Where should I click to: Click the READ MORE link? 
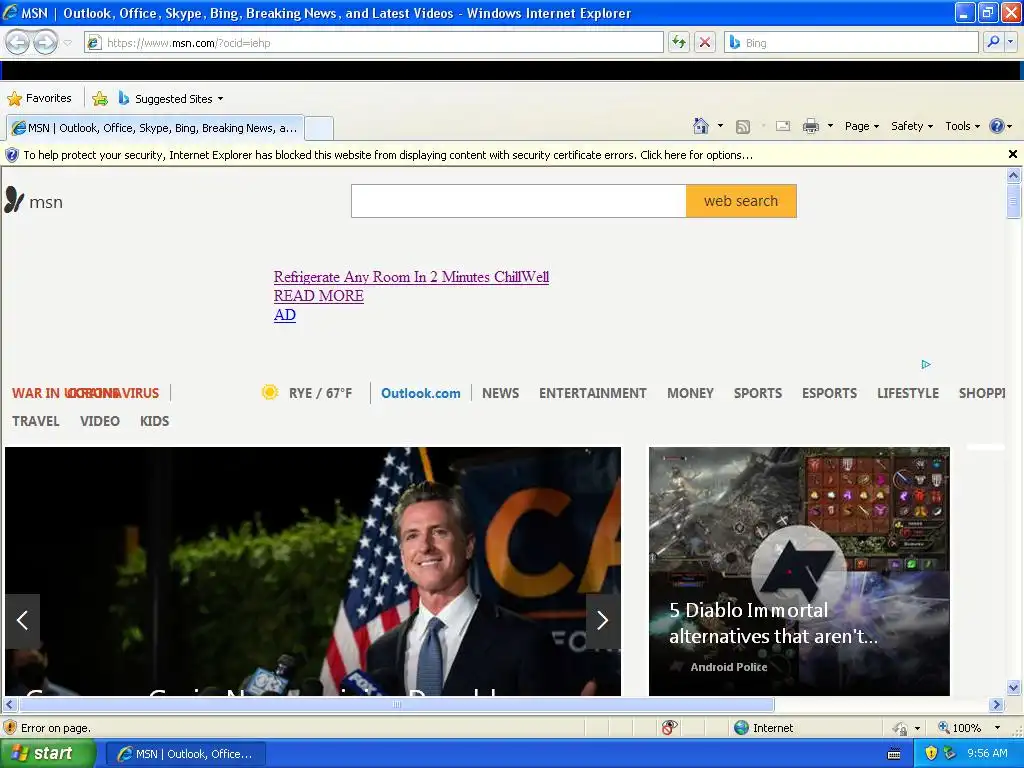pyautogui.click(x=319, y=296)
